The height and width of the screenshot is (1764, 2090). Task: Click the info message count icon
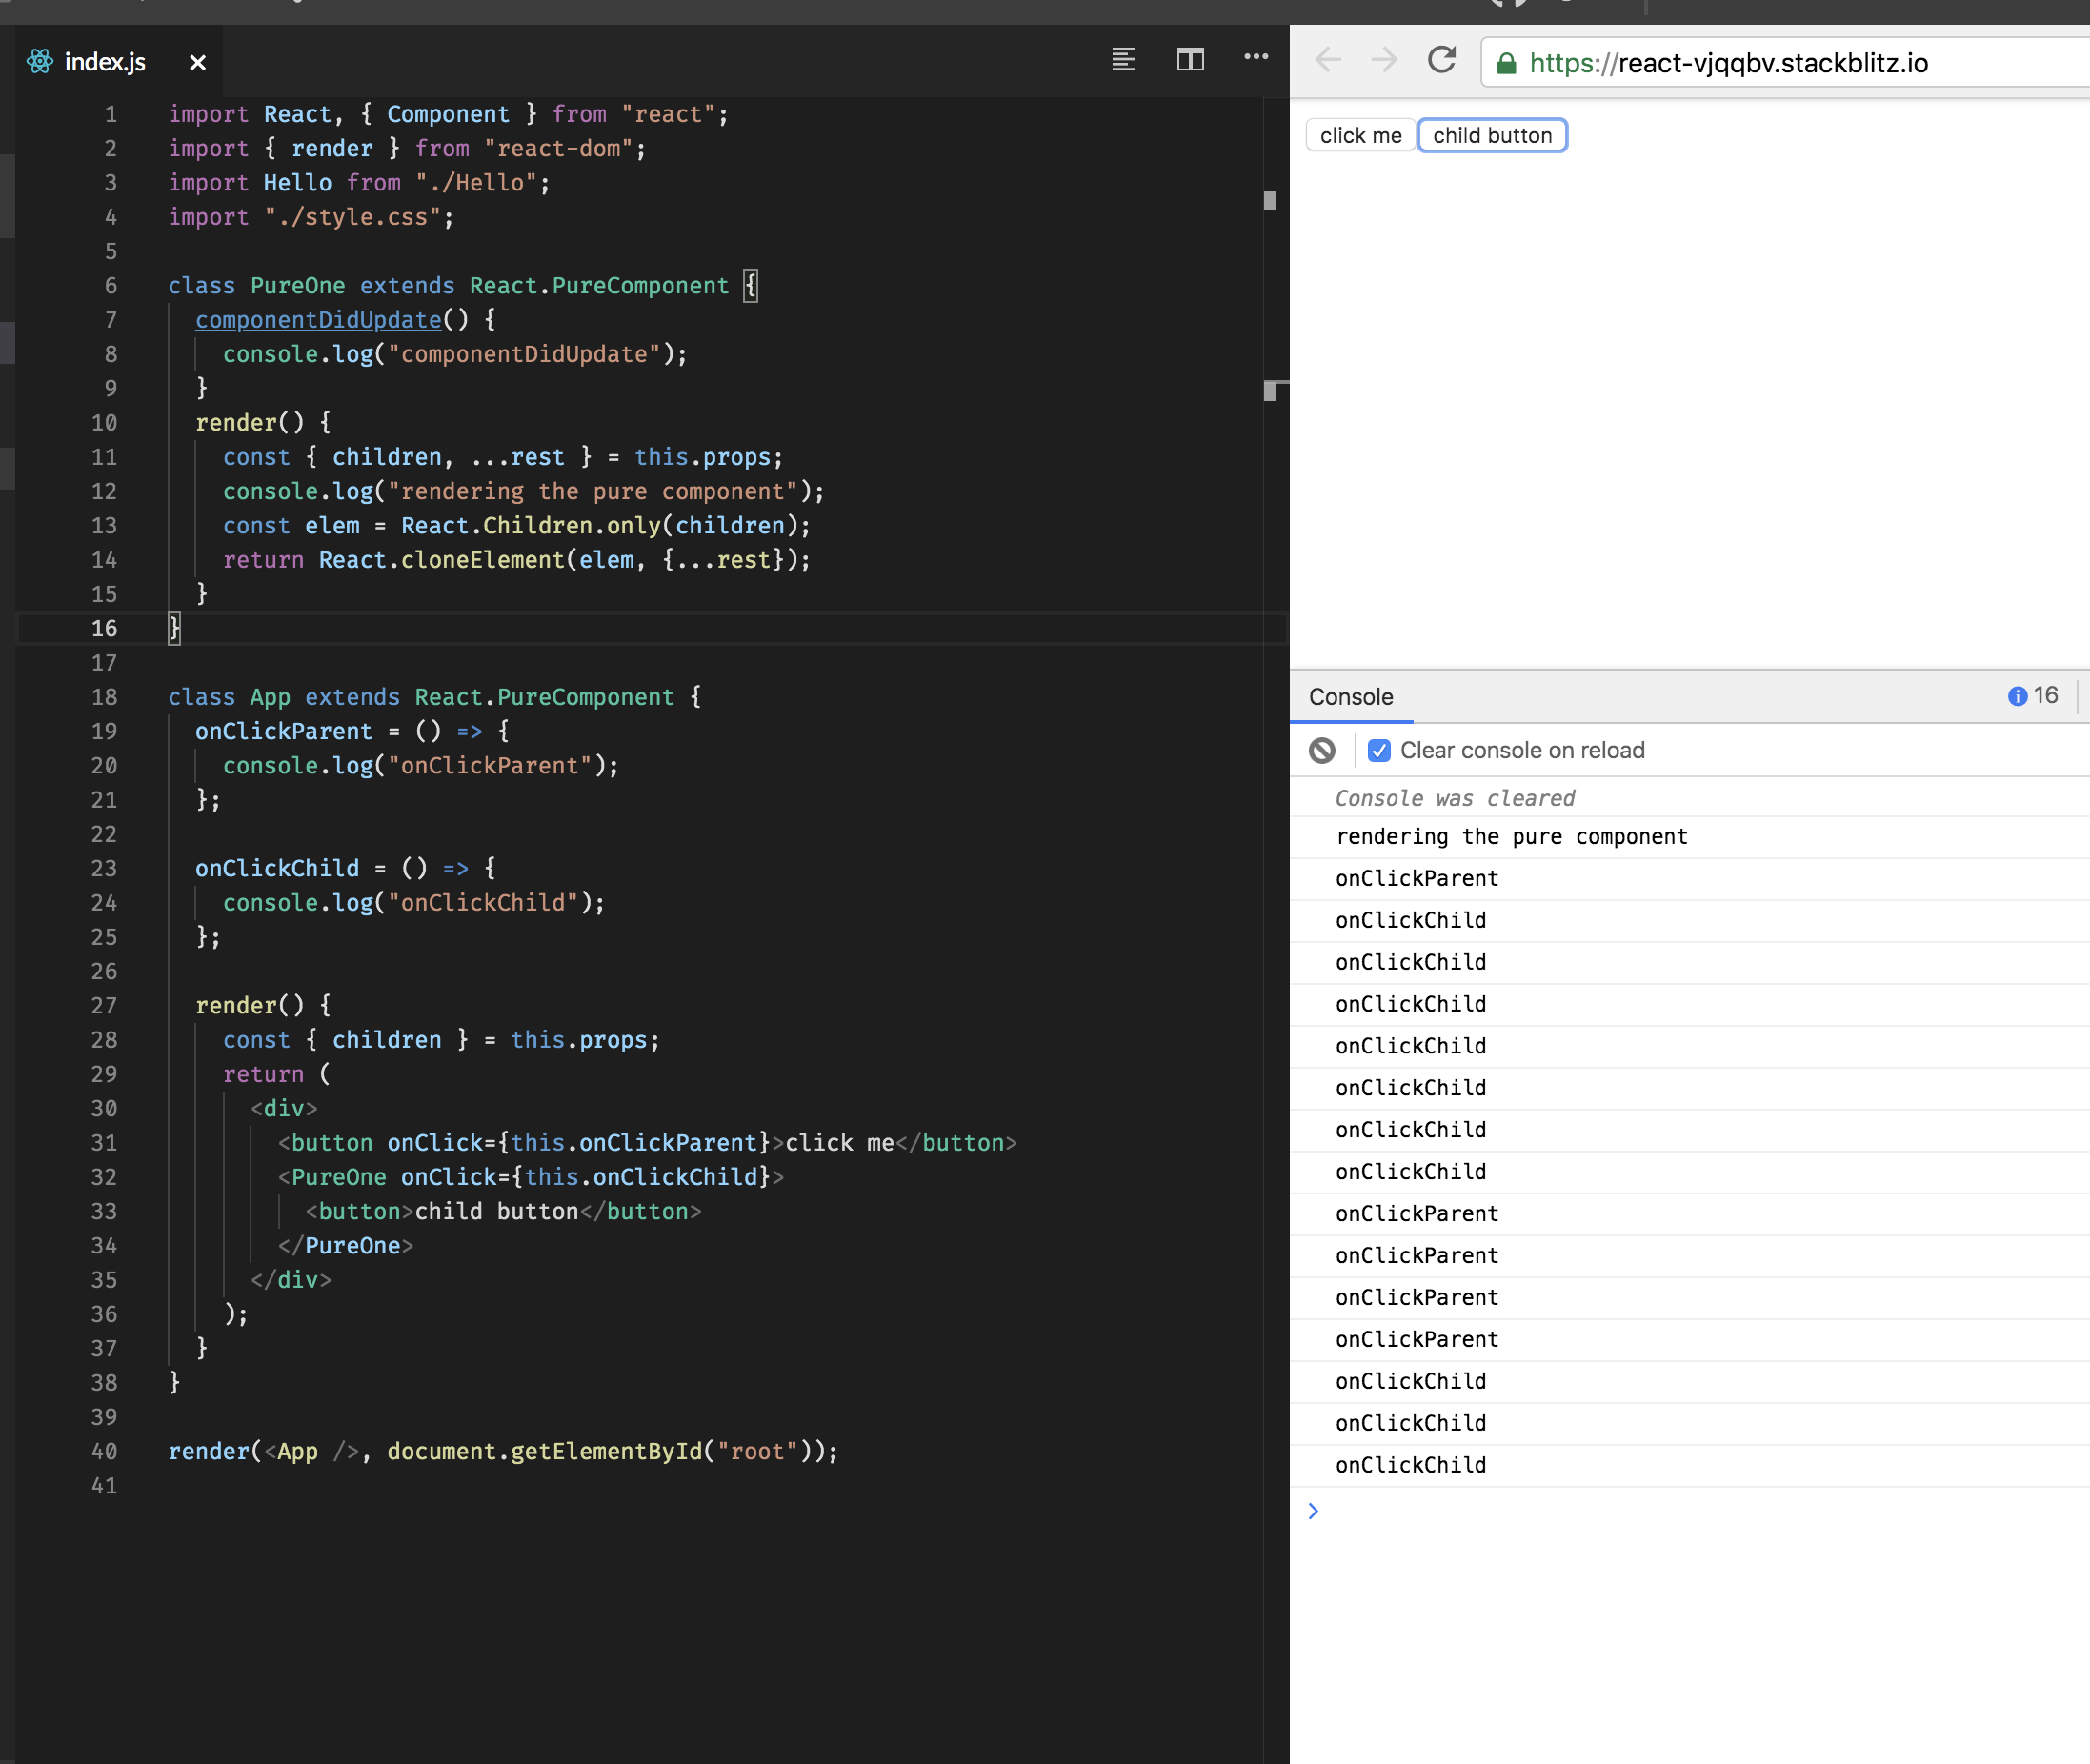2017,696
